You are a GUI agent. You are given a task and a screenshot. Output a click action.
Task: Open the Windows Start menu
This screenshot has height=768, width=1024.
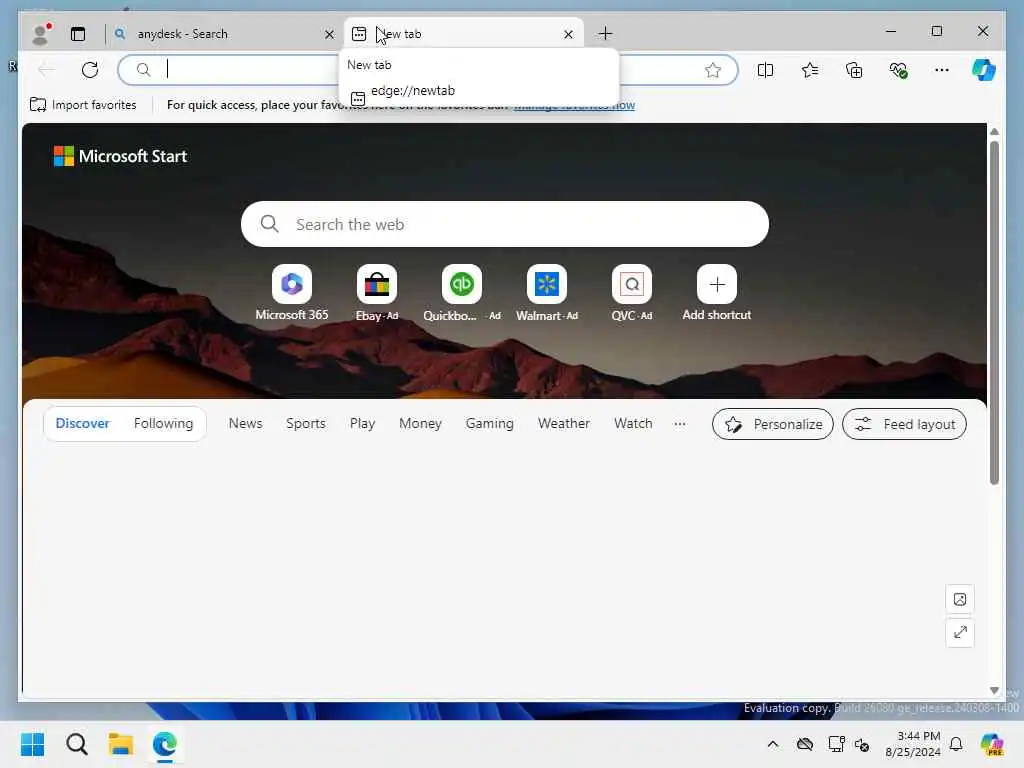click(33, 744)
